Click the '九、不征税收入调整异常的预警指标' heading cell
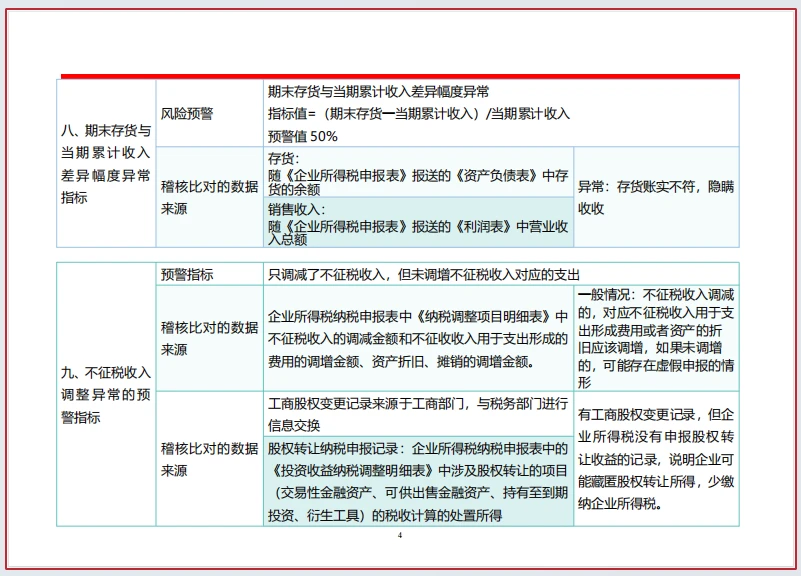Screen dimensions: 801x576 (106, 395)
